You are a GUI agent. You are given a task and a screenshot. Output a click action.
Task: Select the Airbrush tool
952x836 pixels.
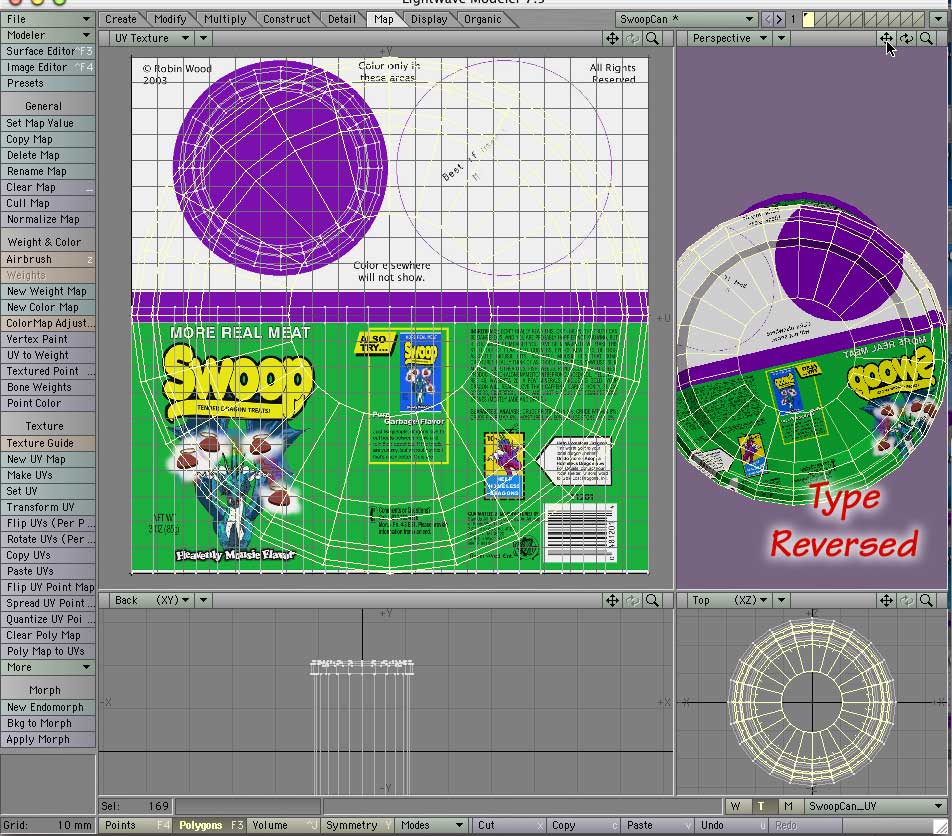[48, 259]
